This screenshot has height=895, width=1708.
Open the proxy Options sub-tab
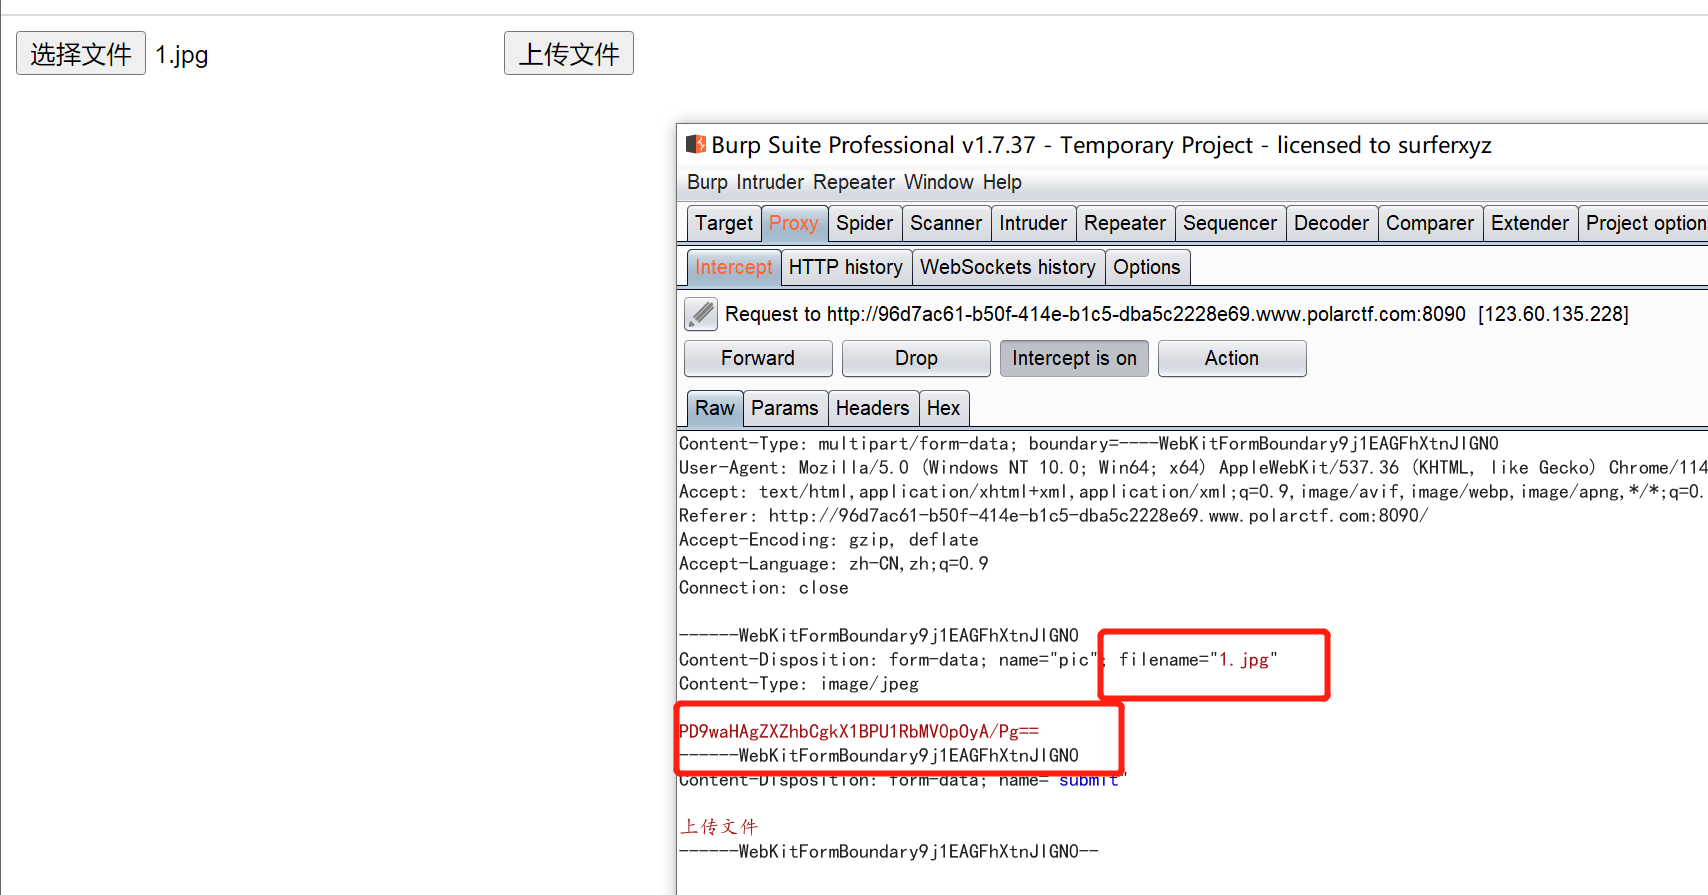click(1147, 267)
